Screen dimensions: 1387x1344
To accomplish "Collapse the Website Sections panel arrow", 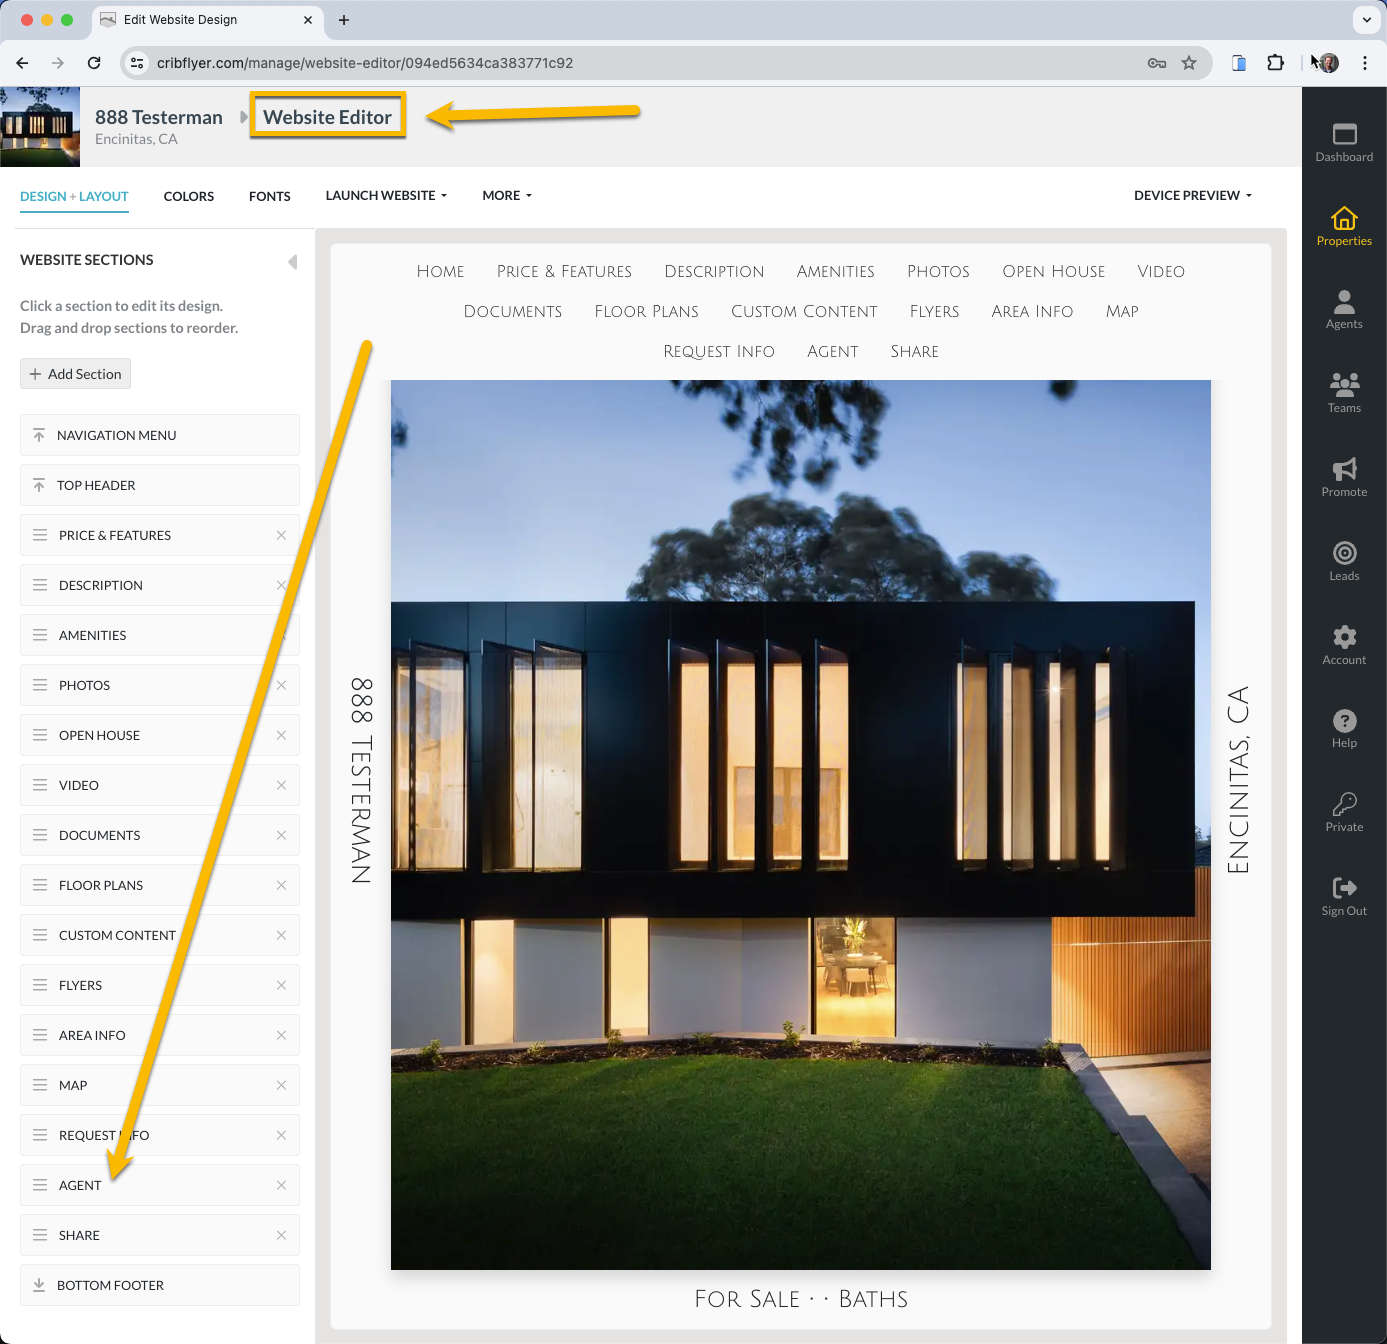I will (292, 261).
